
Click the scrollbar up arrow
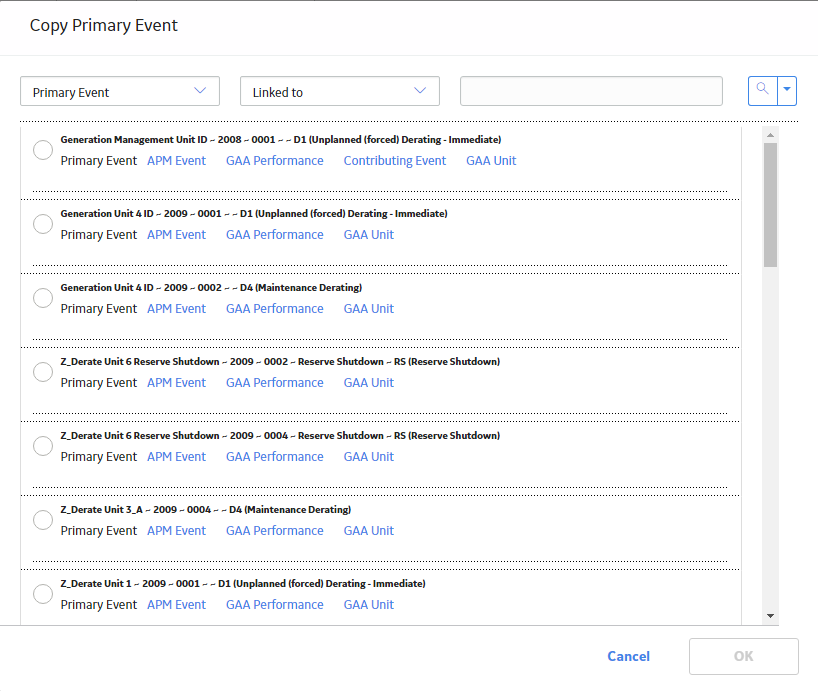(x=771, y=135)
